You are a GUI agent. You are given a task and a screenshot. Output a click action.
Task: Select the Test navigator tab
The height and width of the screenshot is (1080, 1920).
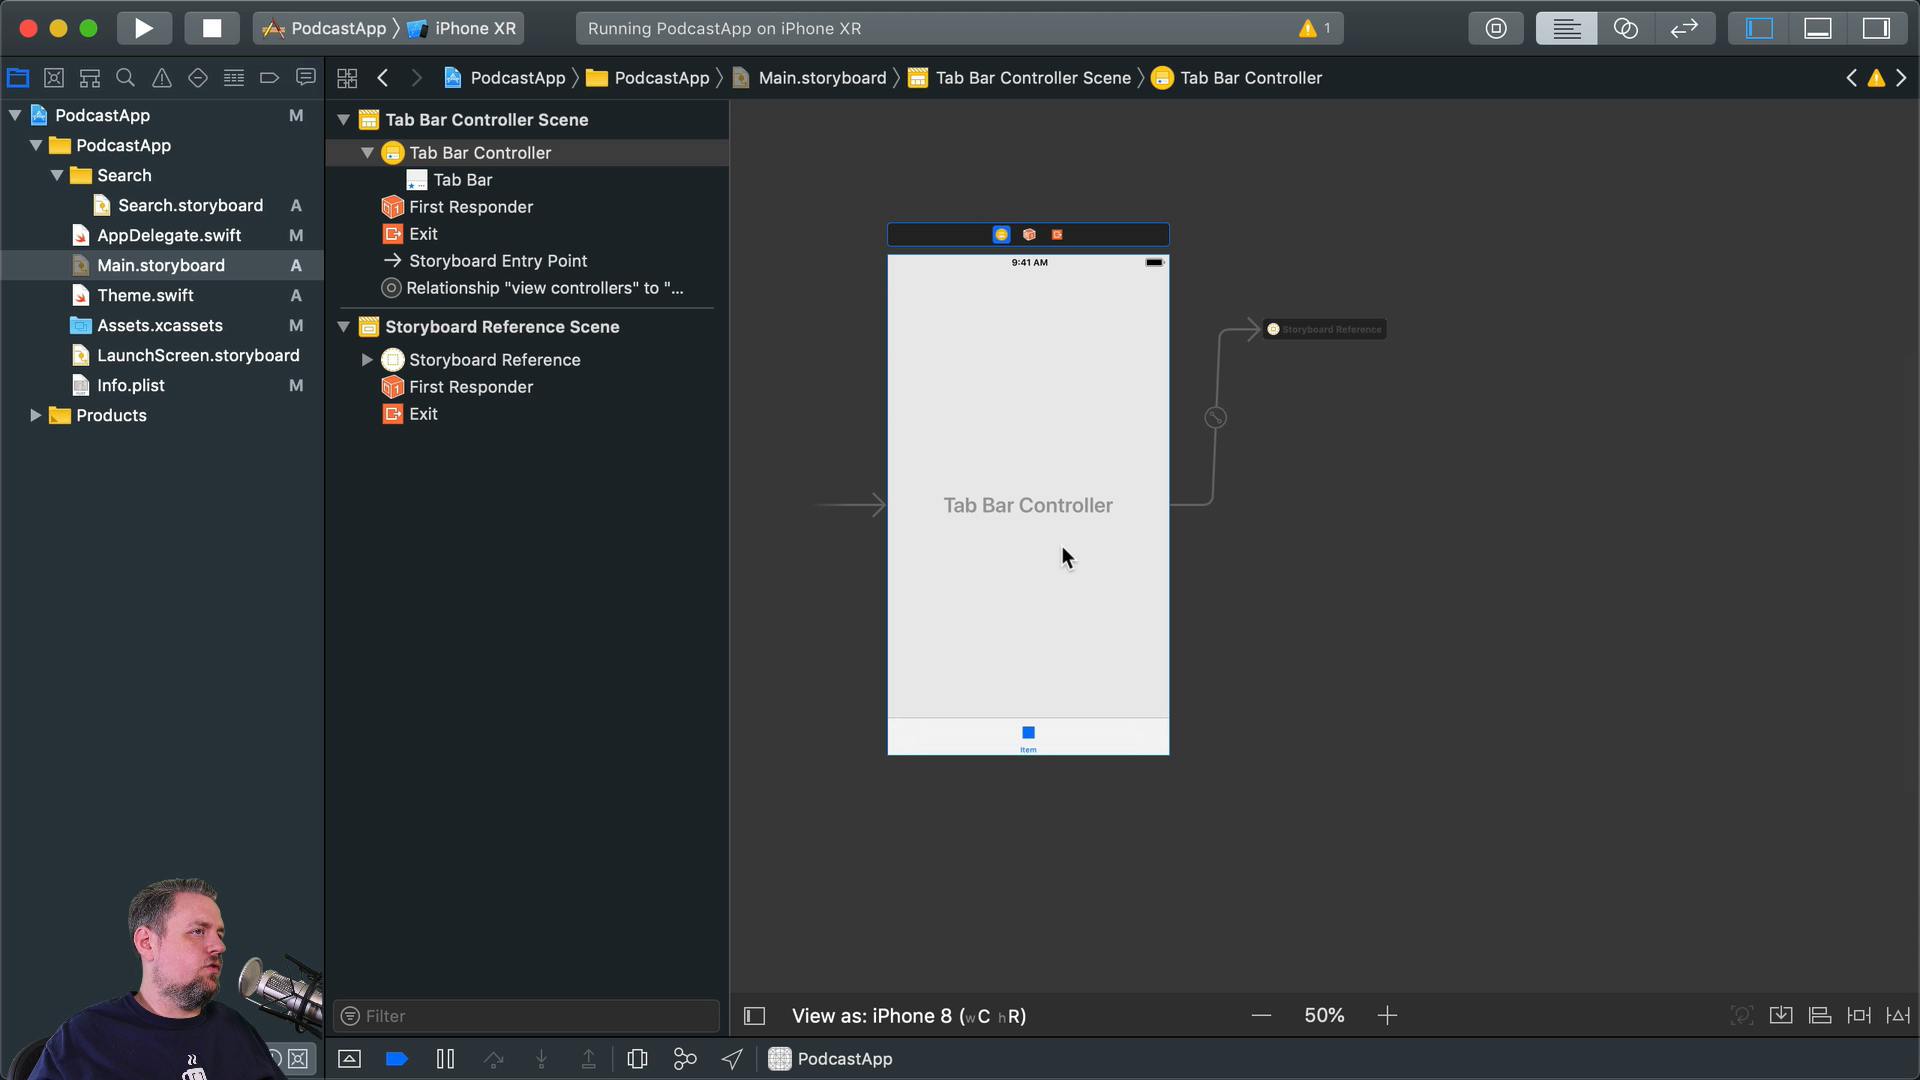pos(198,78)
